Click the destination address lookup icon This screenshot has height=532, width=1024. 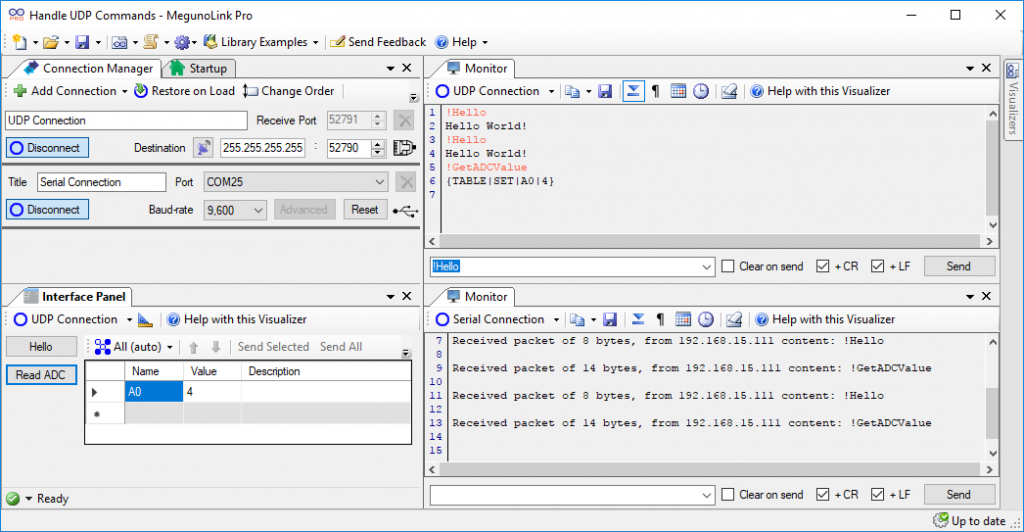tap(203, 148)
